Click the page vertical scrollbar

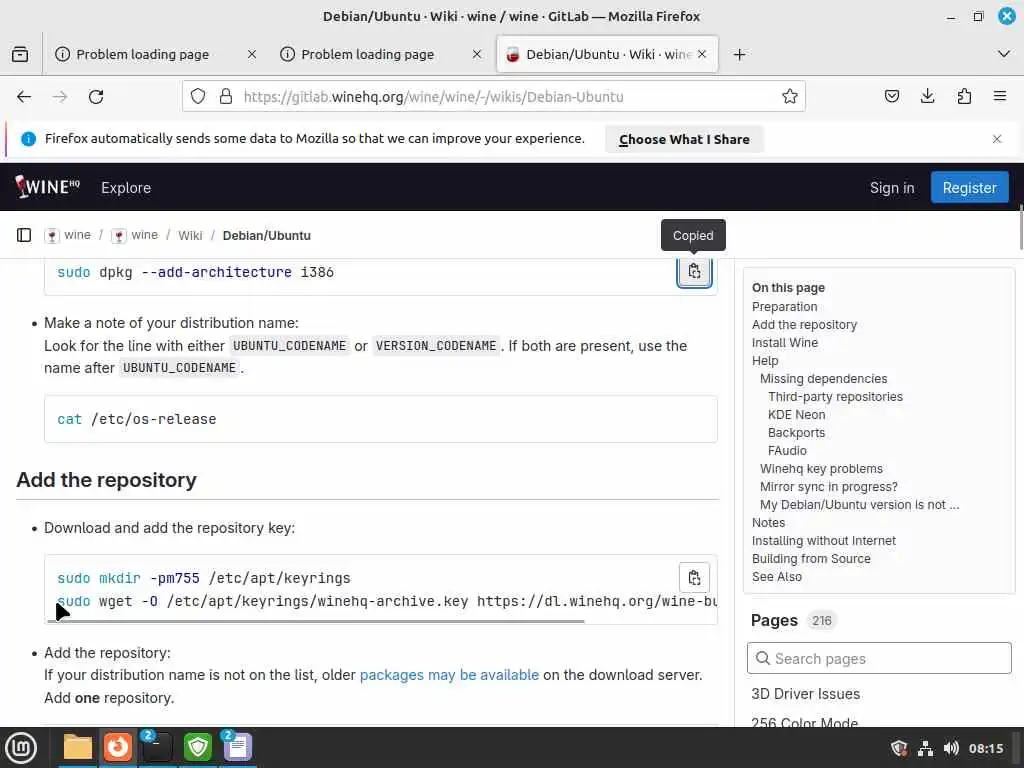click(1020, 227)
